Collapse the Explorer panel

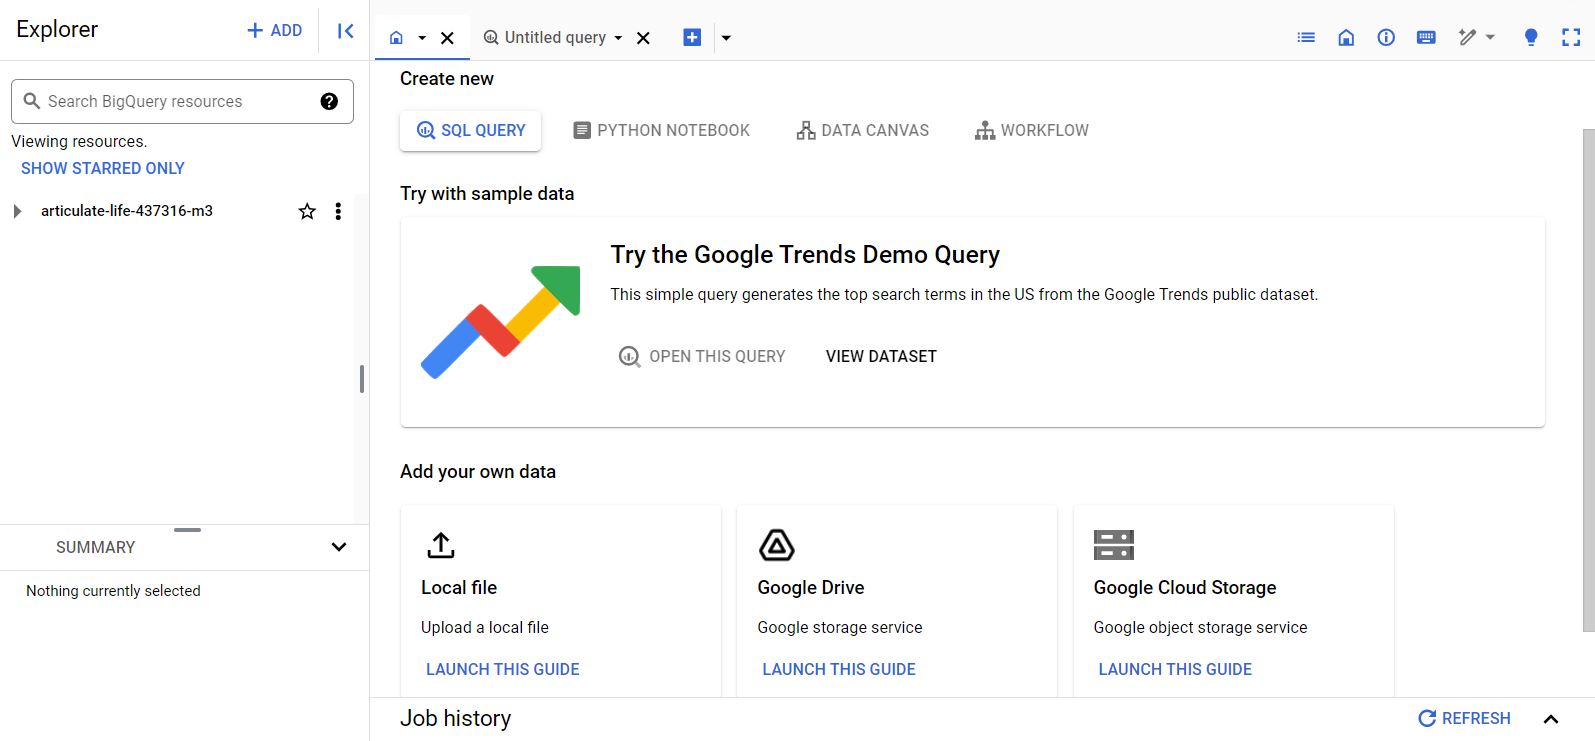(345, 31)
